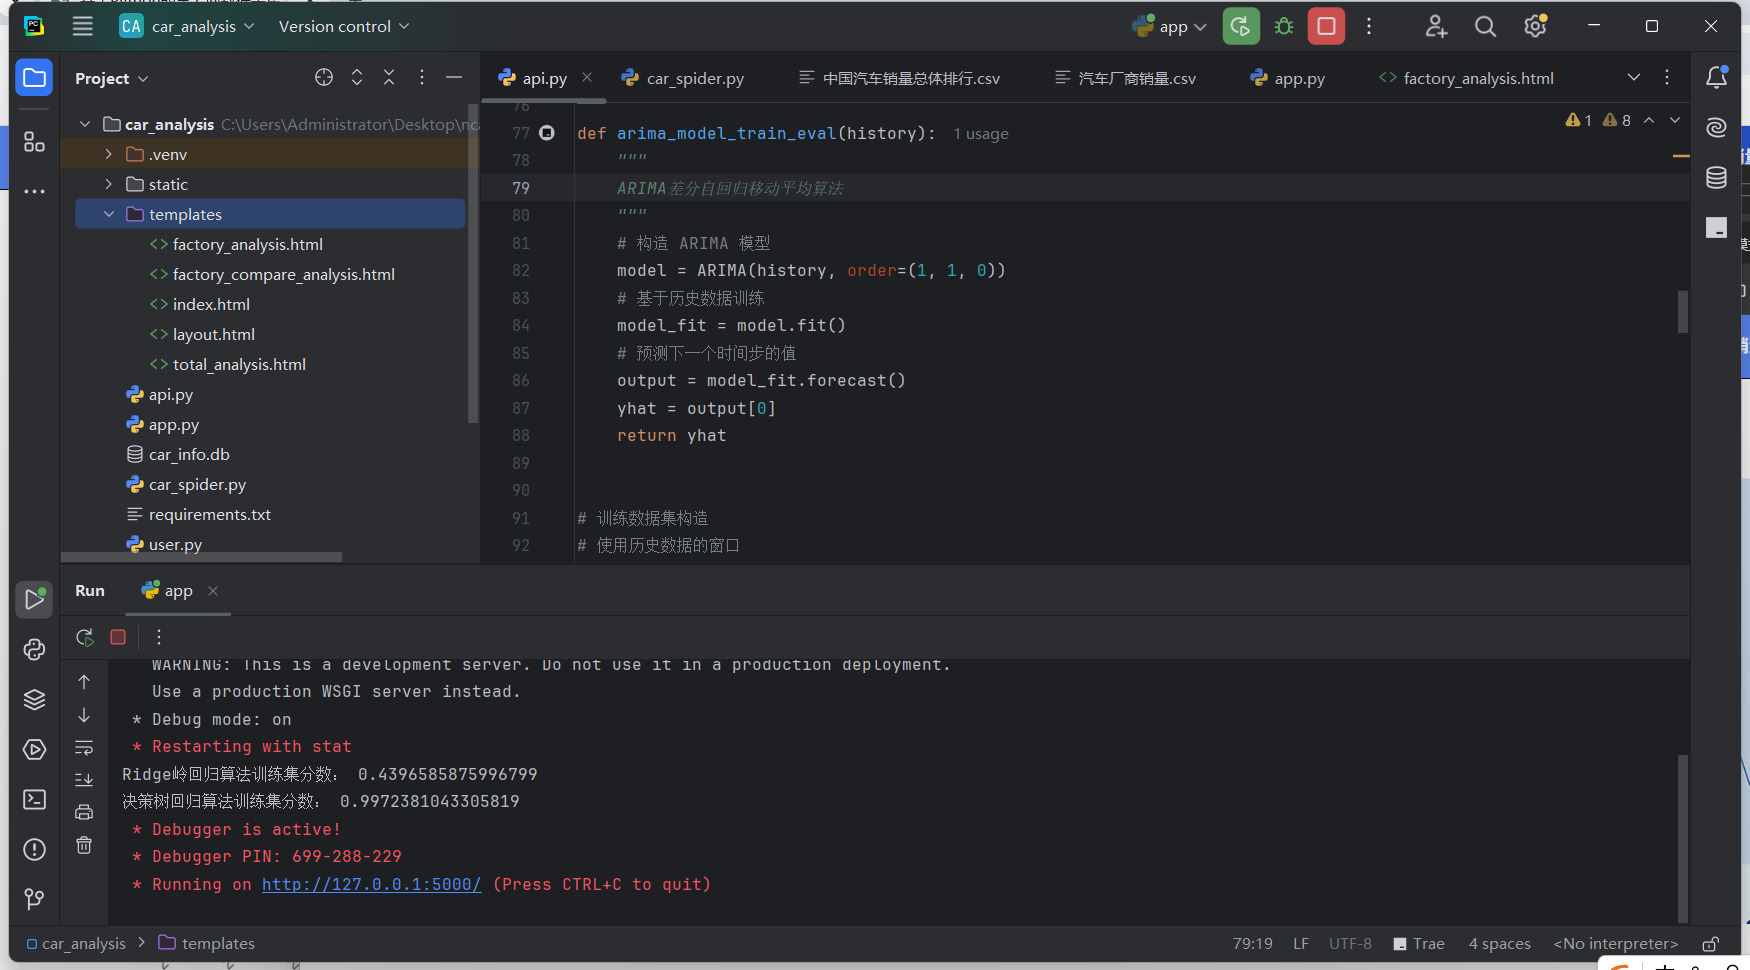The image size is (1750, 970).
Task: Toggle read-only lock in status bar
Action: click(x=1711, y=944)
